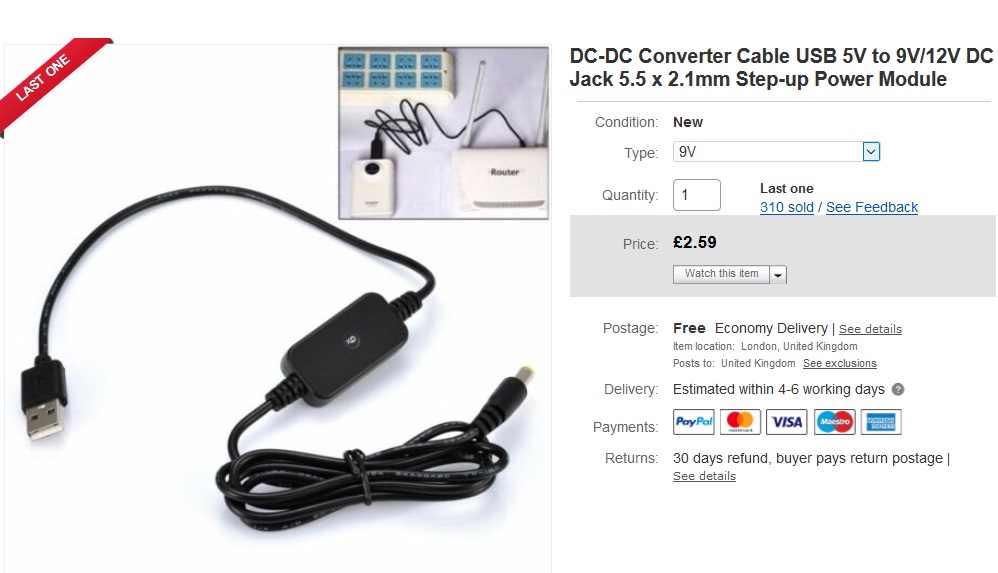Open the See exclusions link
Screen dimensions: 998x573
coord(840,364)
